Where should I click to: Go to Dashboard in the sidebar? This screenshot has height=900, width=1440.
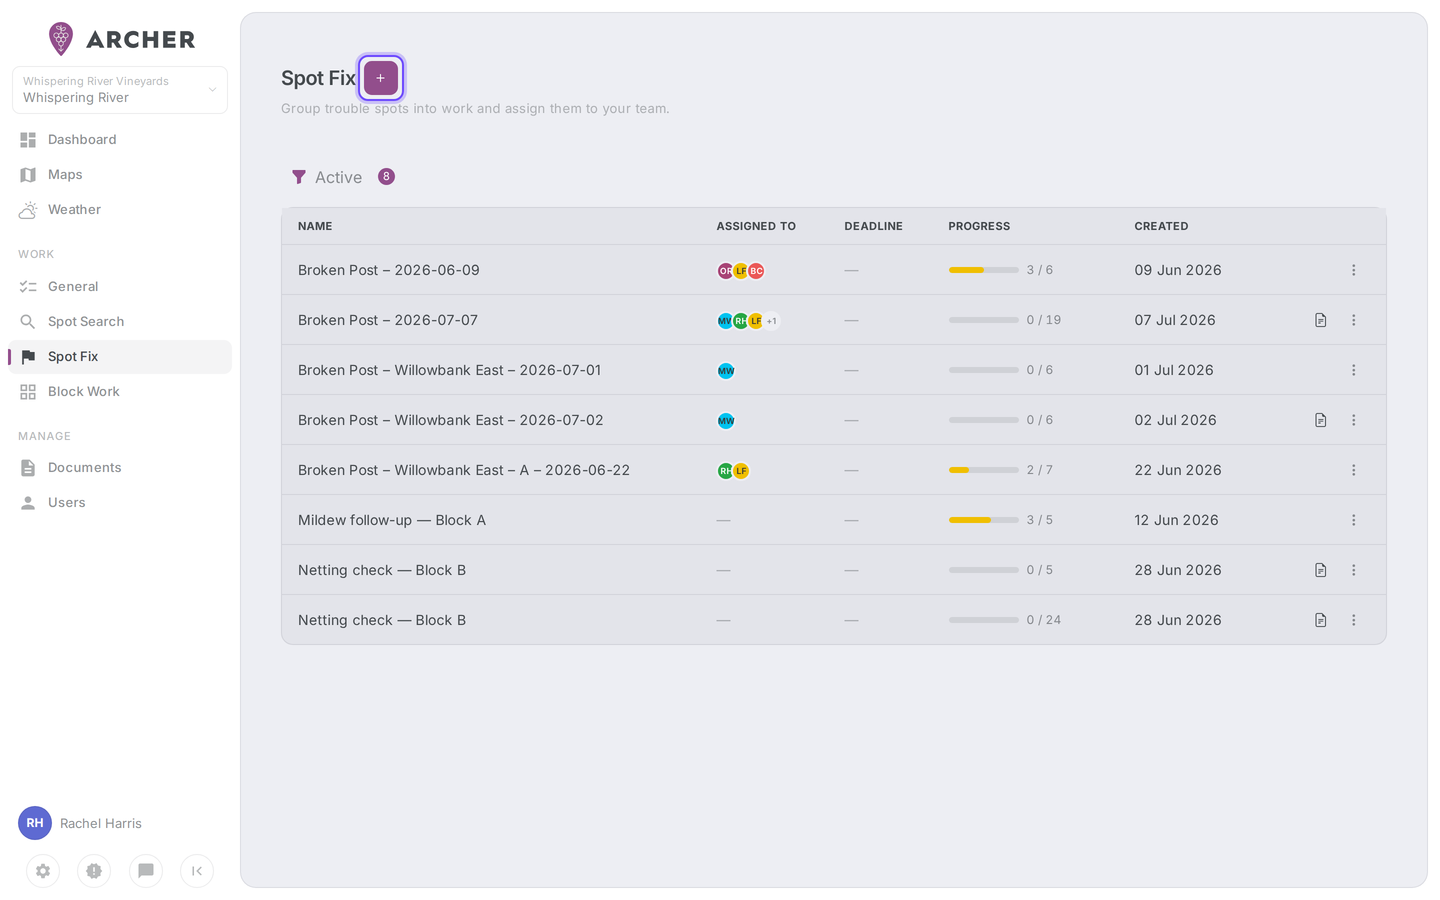[120, 140]
